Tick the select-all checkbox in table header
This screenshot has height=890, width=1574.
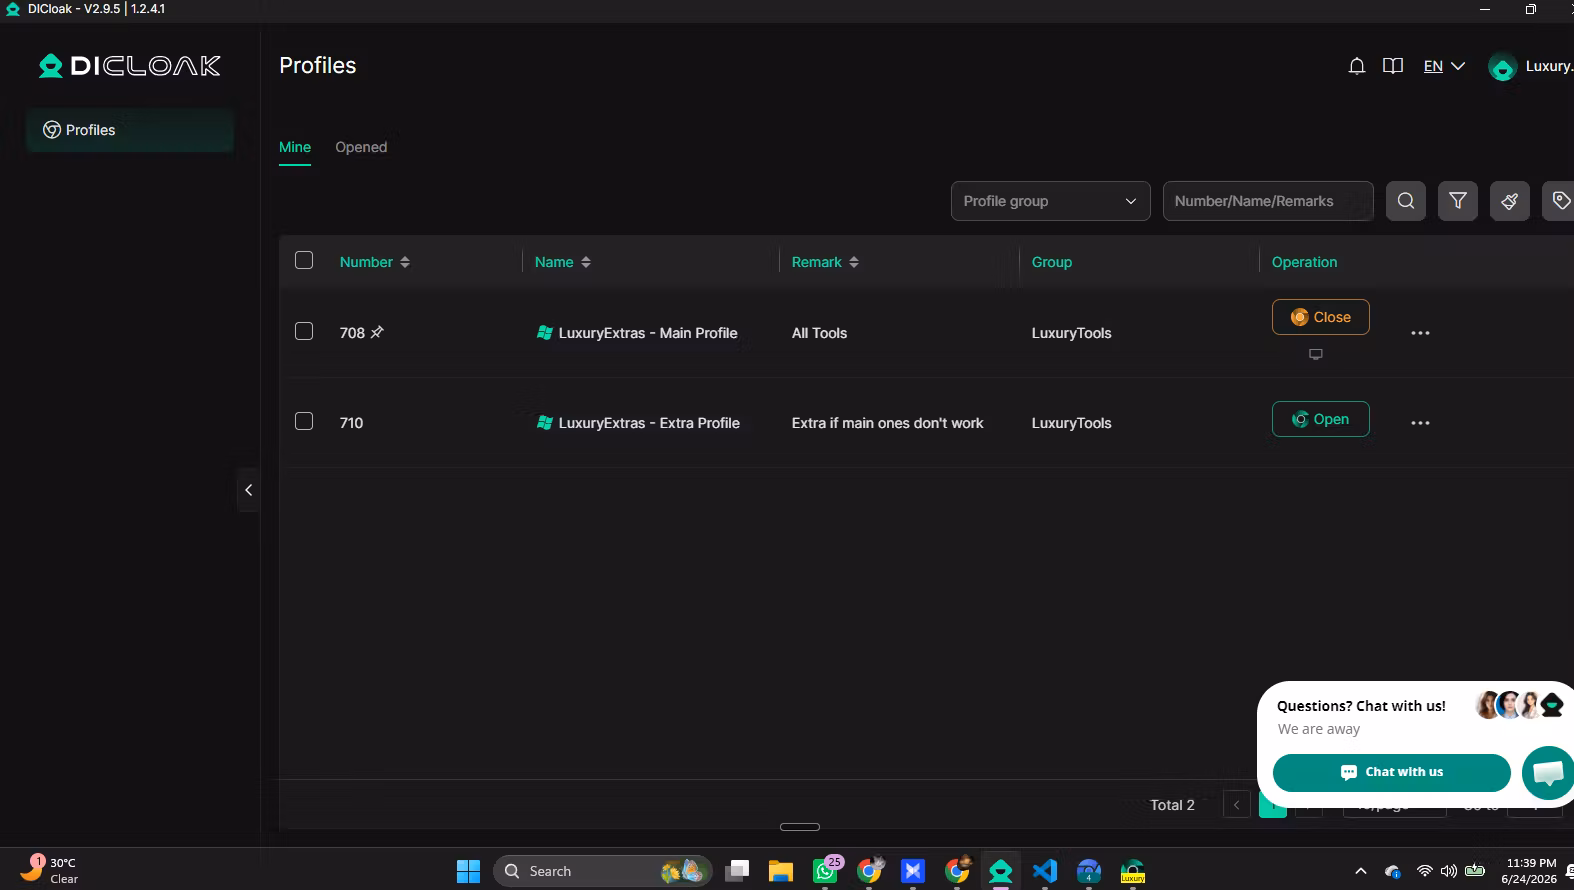(x=304, y=261)
